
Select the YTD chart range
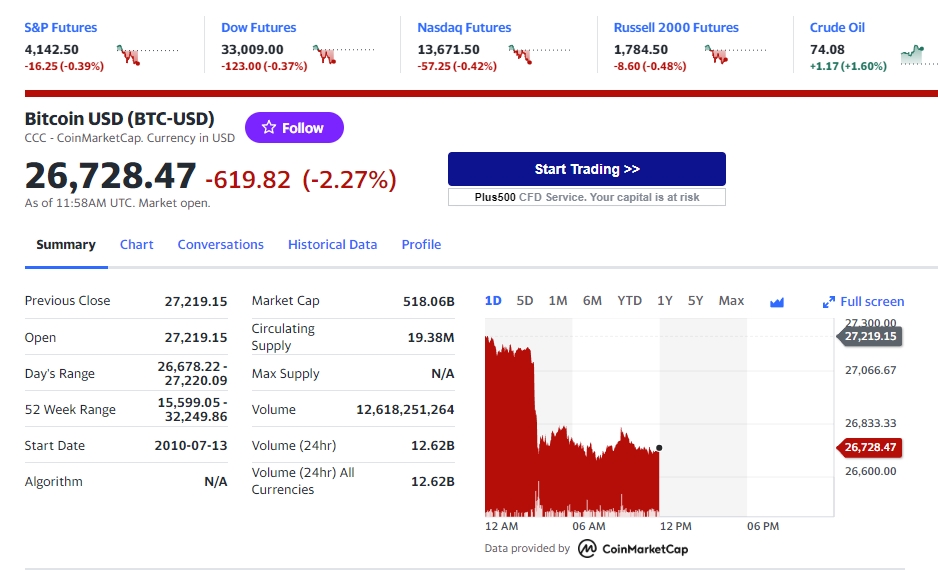coord(629,301)
